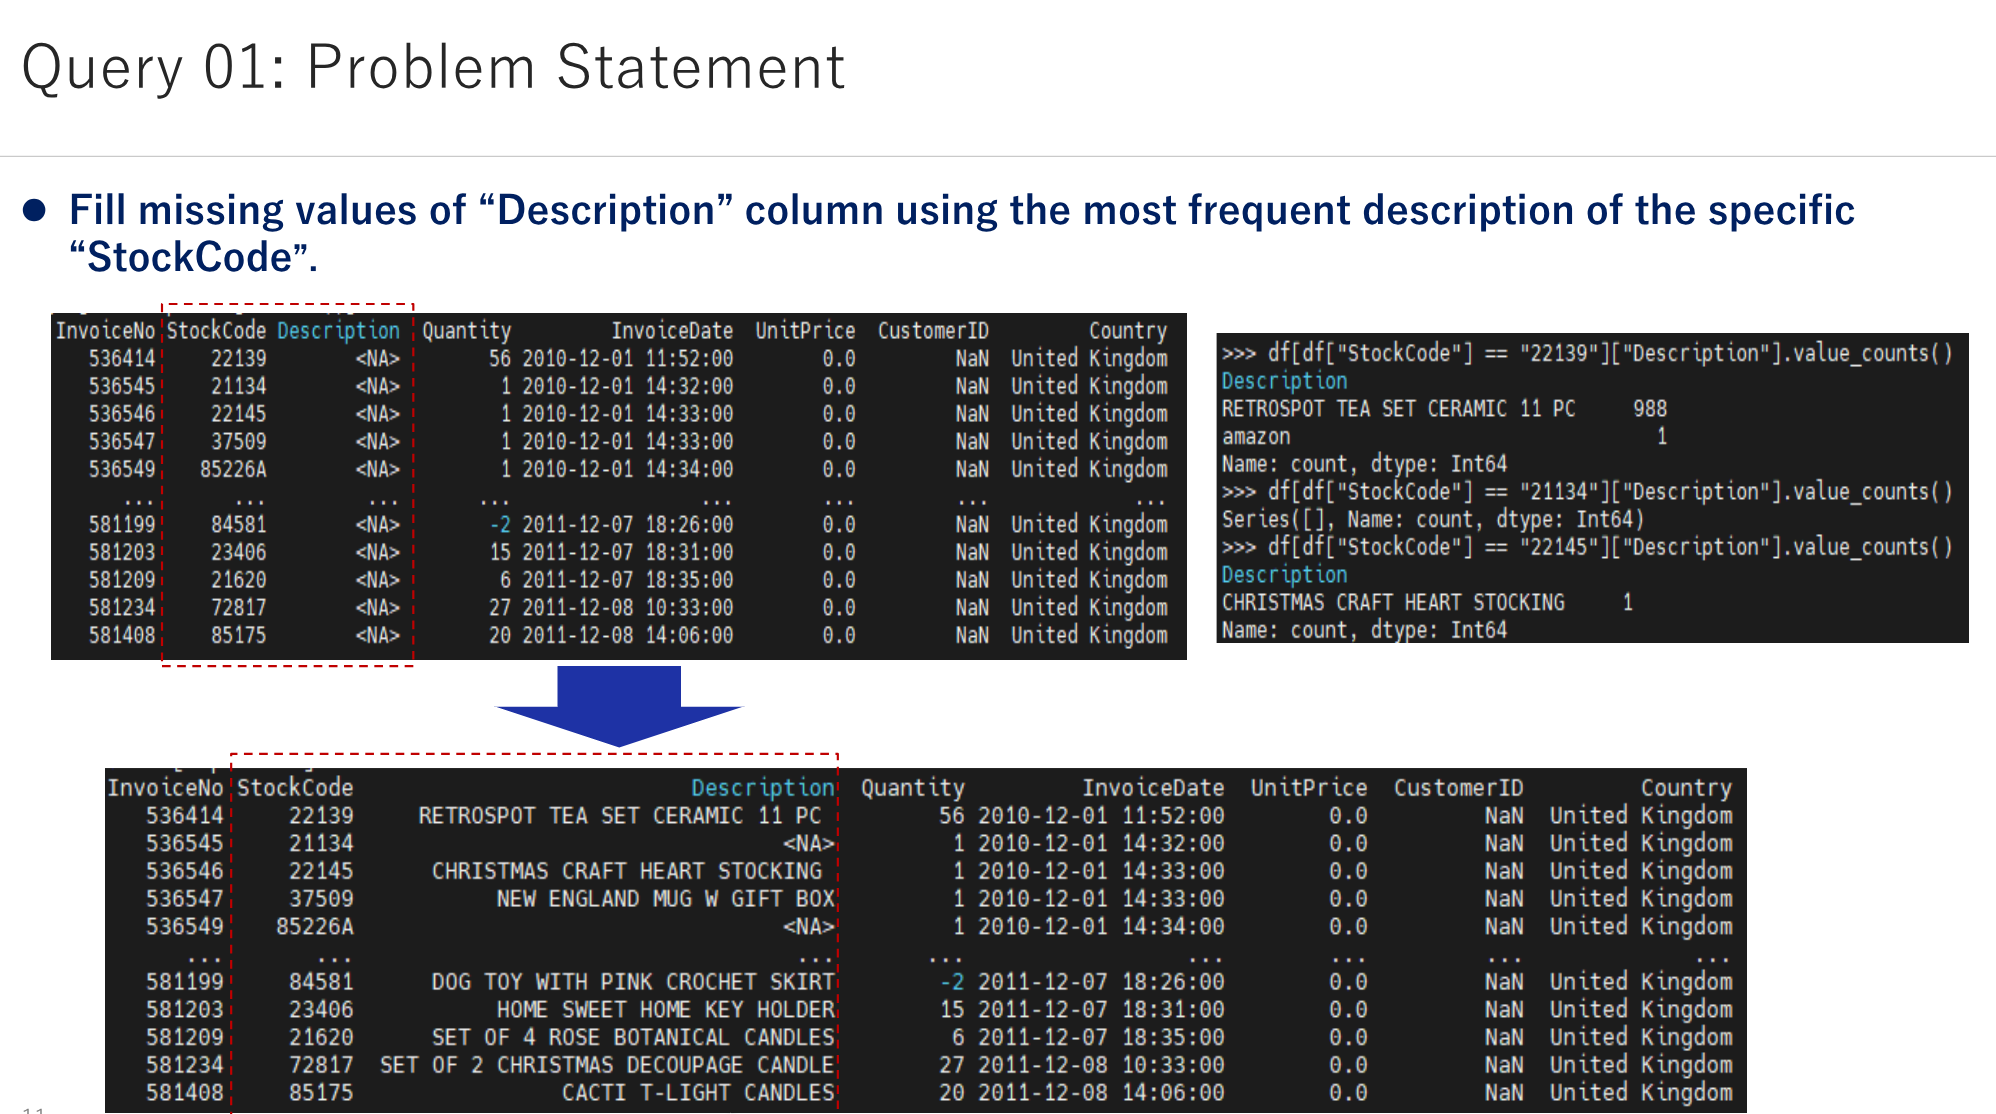
Task: Select the UnitPrice column header
Action: tap(805, 330)
